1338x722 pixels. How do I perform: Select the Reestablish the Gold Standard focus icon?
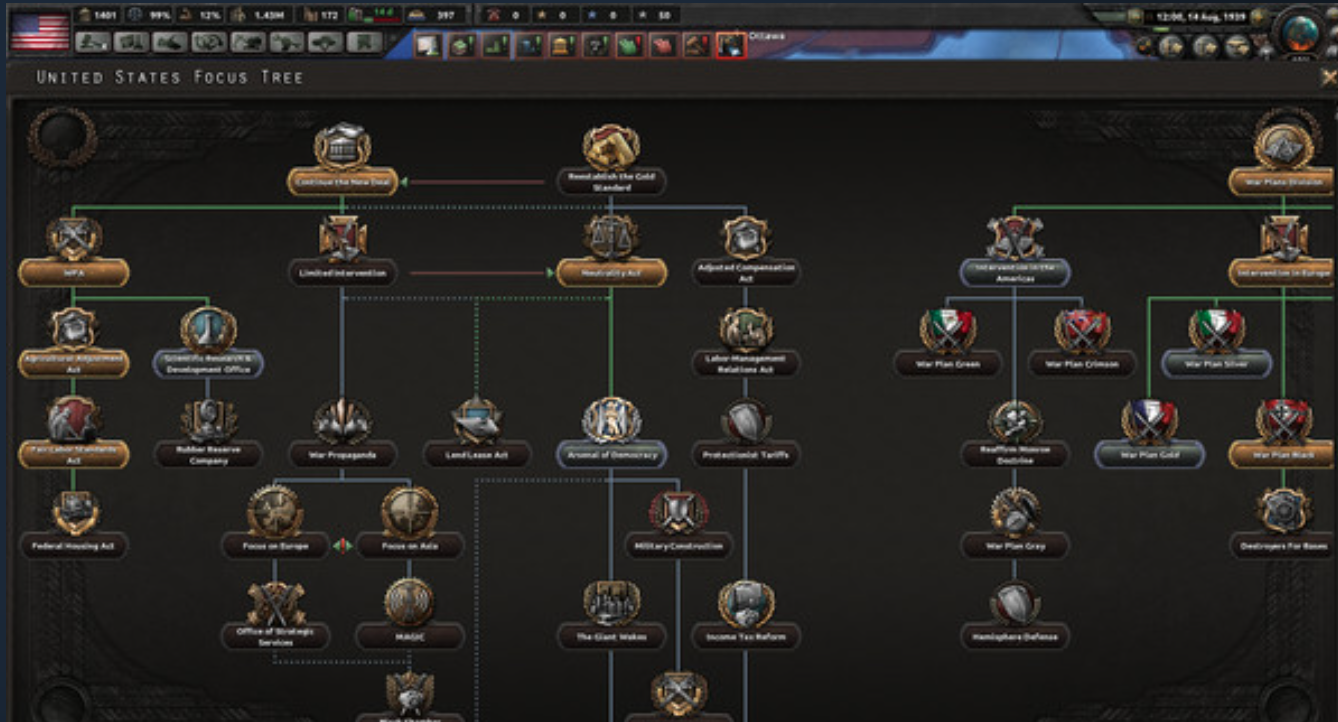611,148
